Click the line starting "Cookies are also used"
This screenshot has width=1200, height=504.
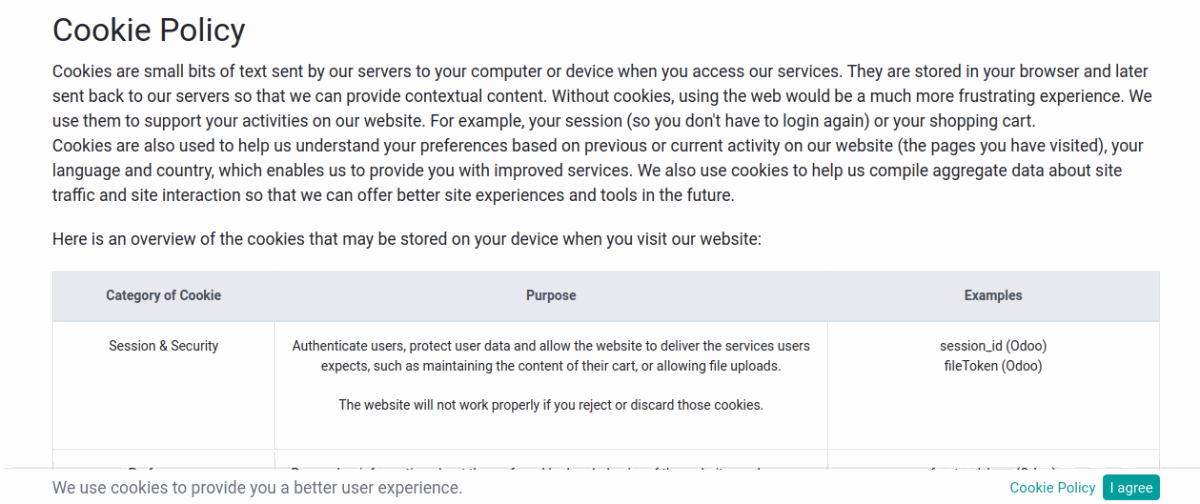coord(597,146)
